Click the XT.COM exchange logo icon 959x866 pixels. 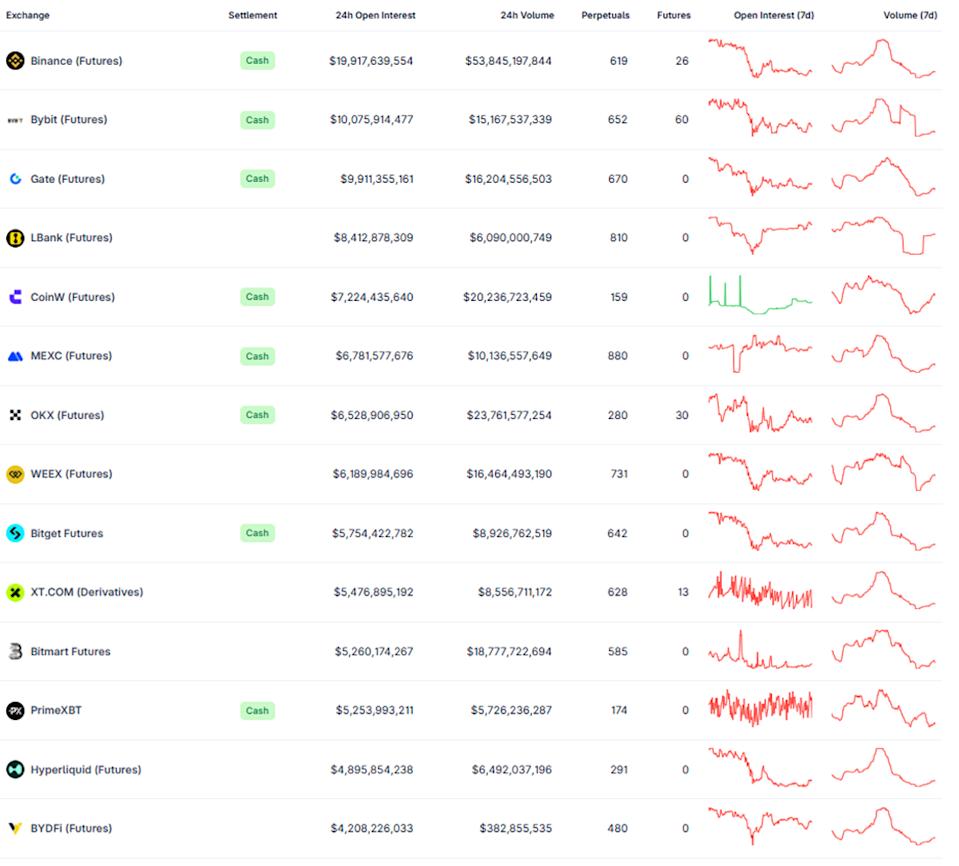coord(15,593)
